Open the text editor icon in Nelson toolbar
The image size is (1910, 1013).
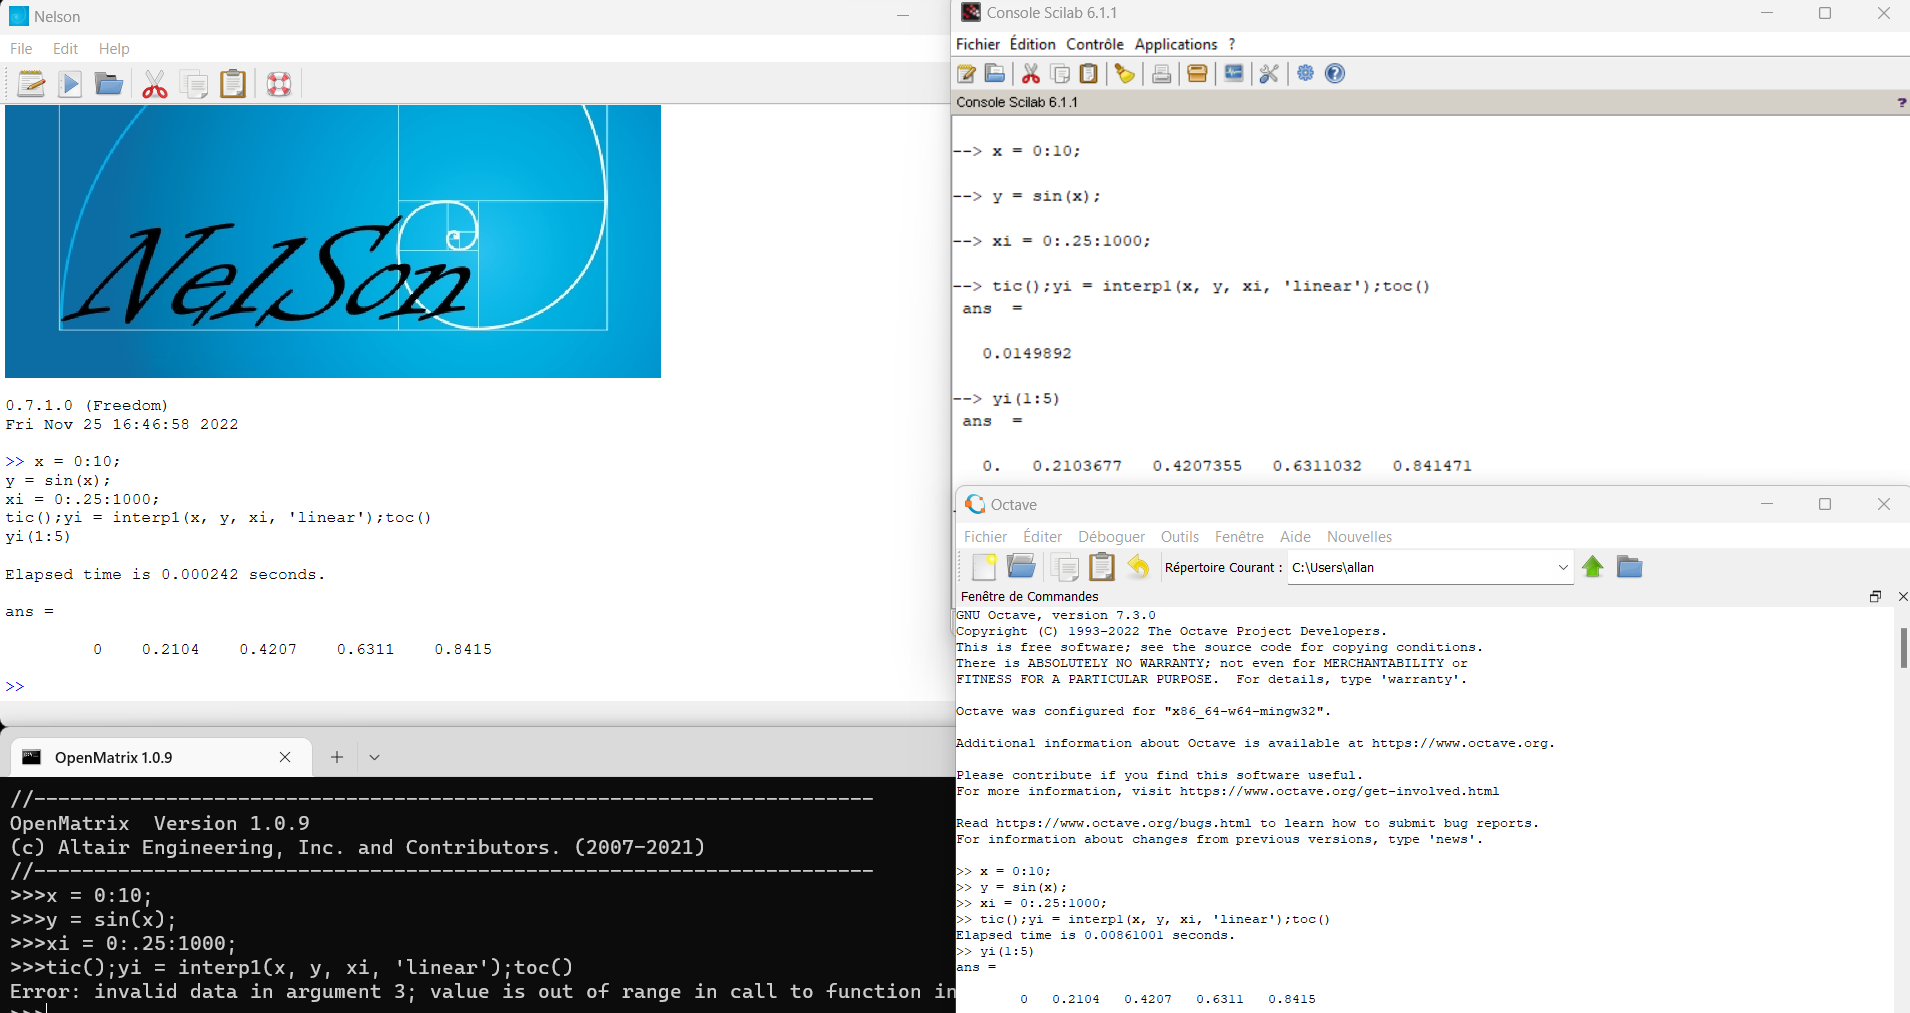(32, 84)
